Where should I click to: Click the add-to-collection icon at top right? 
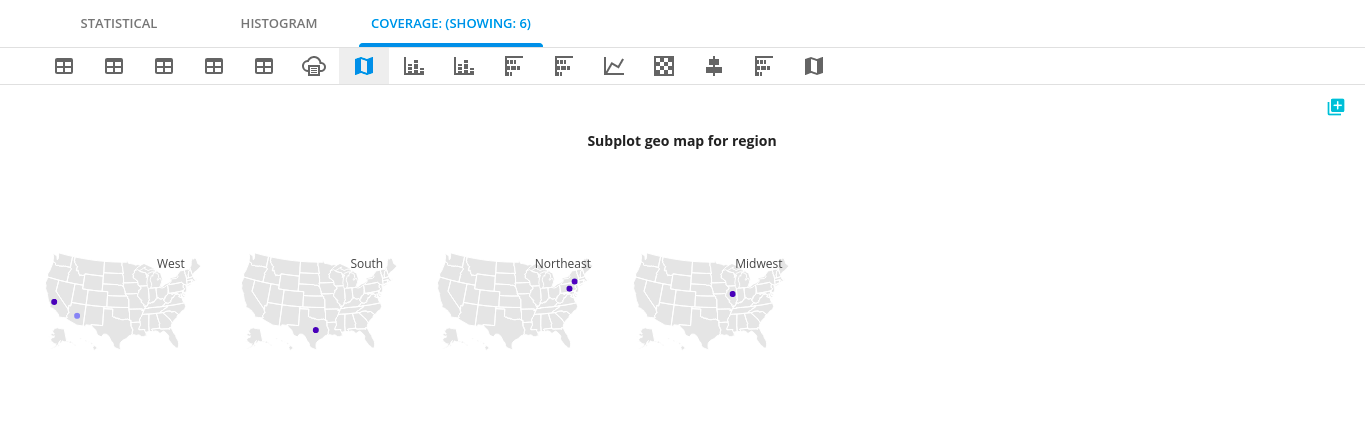click(1336, 107)
